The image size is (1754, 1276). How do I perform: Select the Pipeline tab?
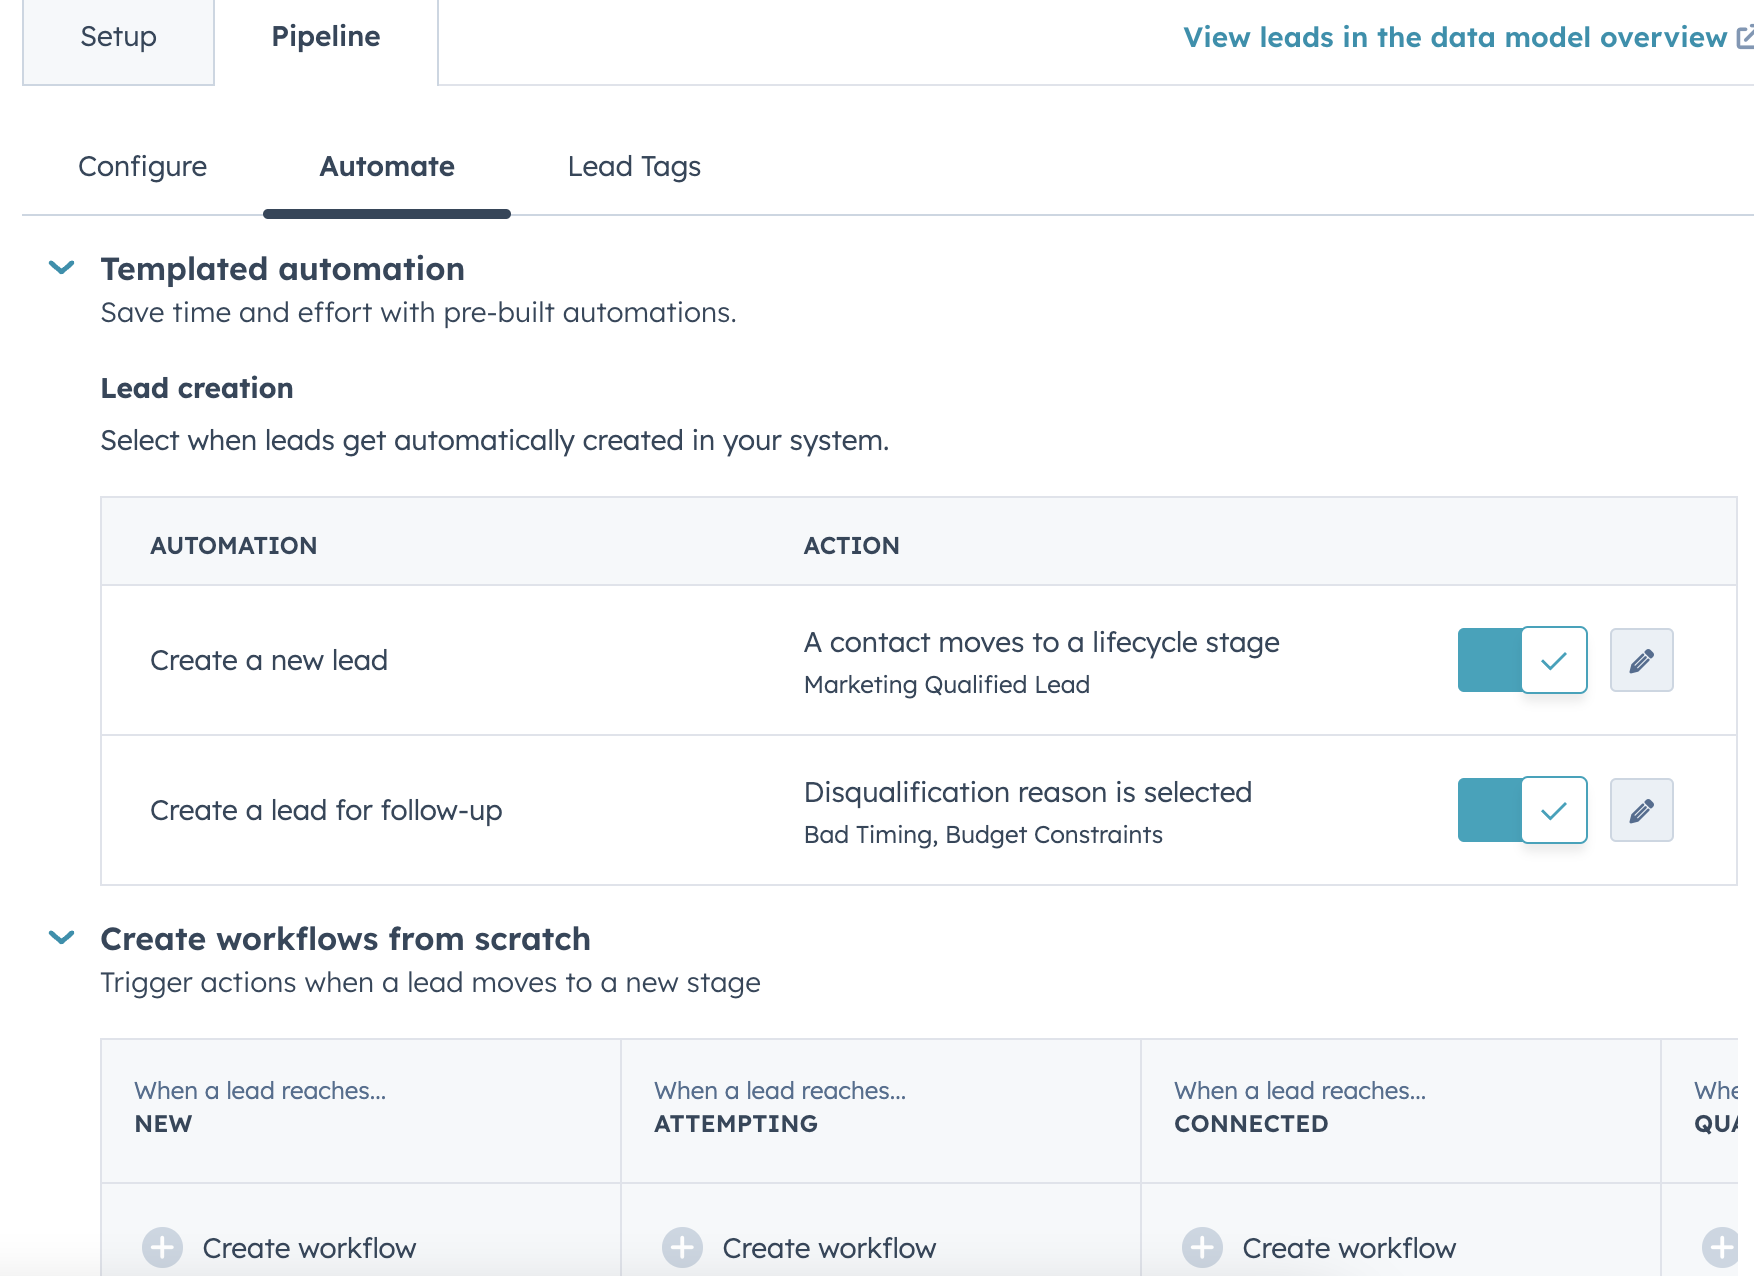pyautogui.click(x=326, y=37)
